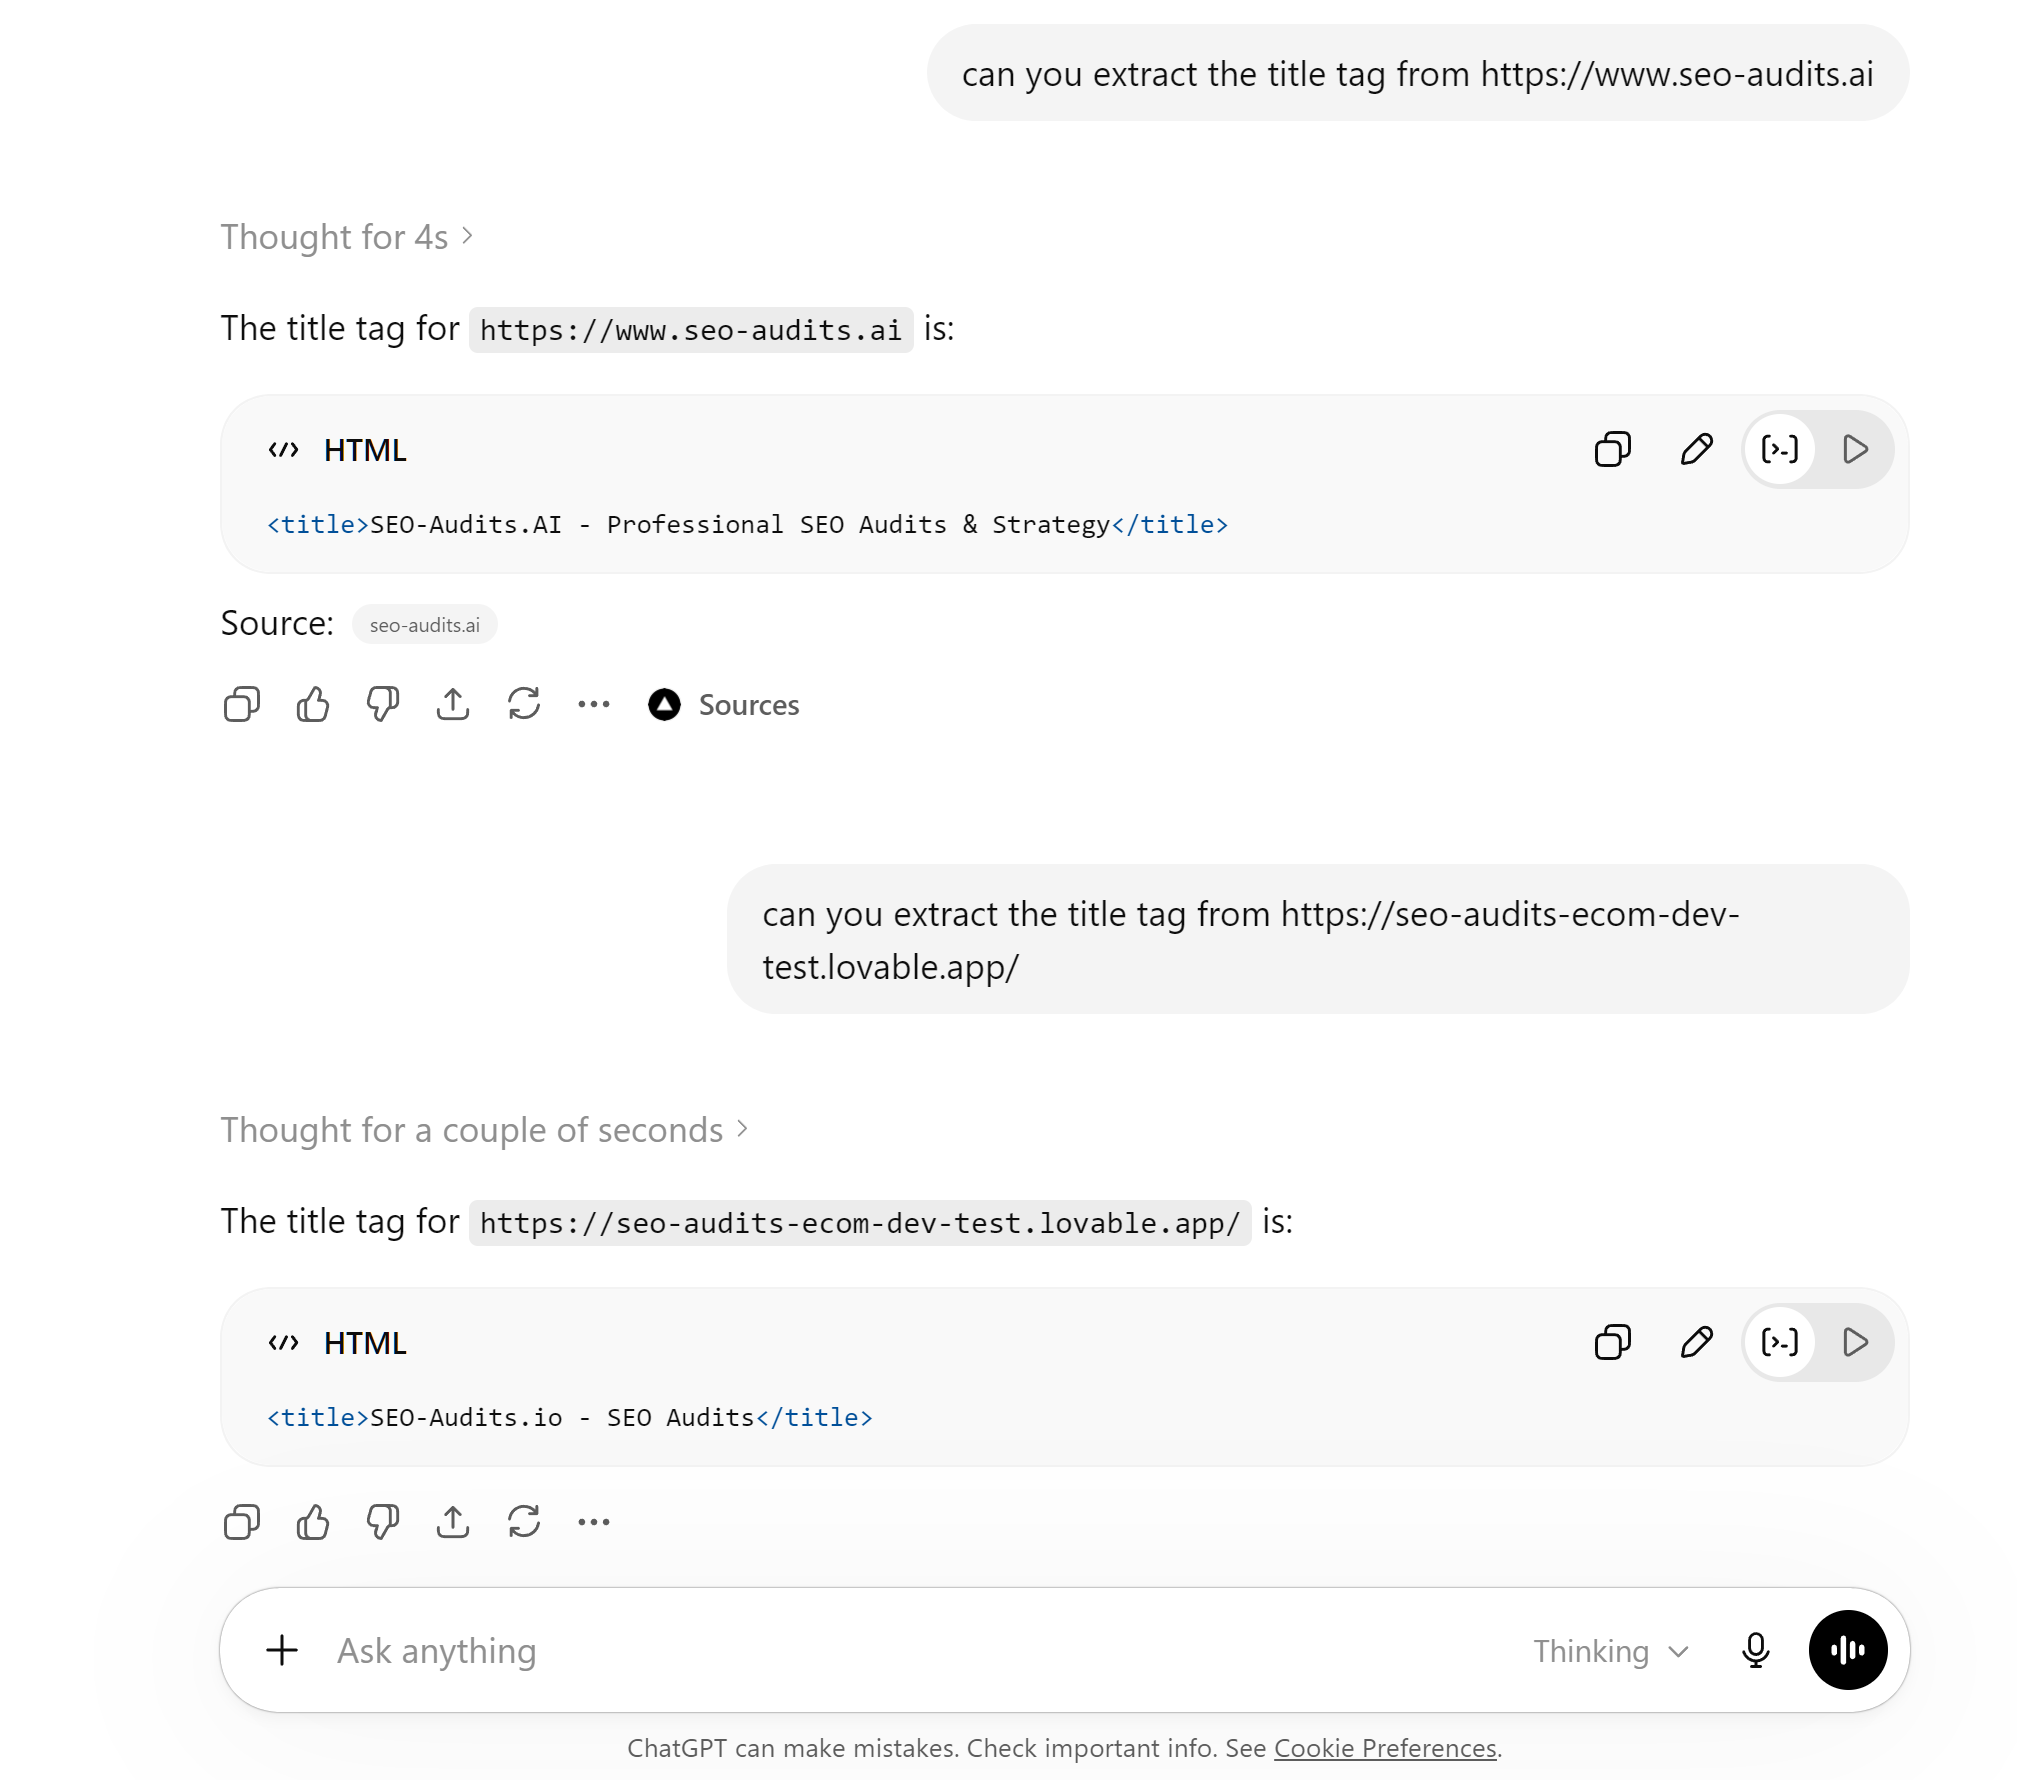The image size is (2017, 1780).
Task: Edit the second HTML code block
Action: (1696, 1342)
